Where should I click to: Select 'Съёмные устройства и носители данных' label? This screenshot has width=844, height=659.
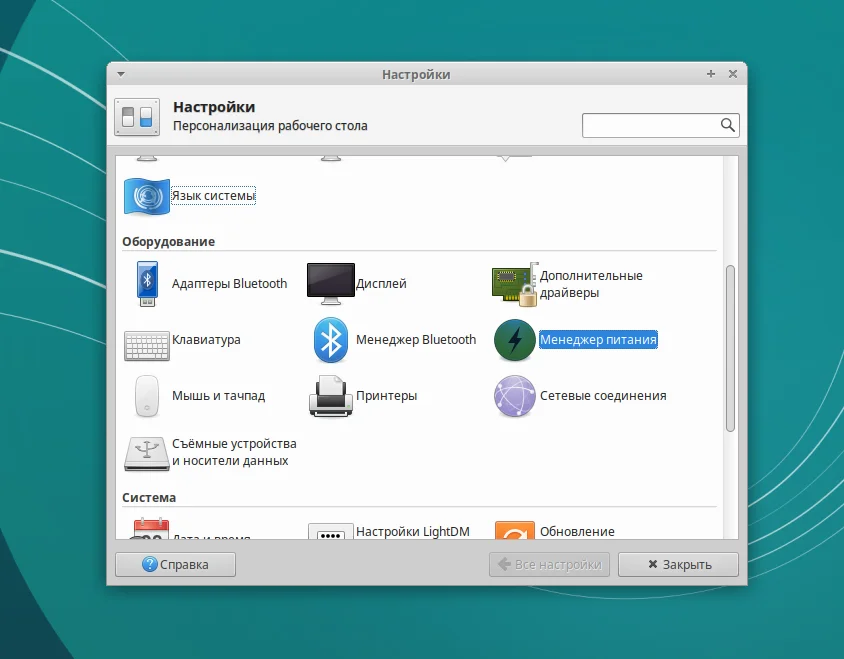(234, 452)
